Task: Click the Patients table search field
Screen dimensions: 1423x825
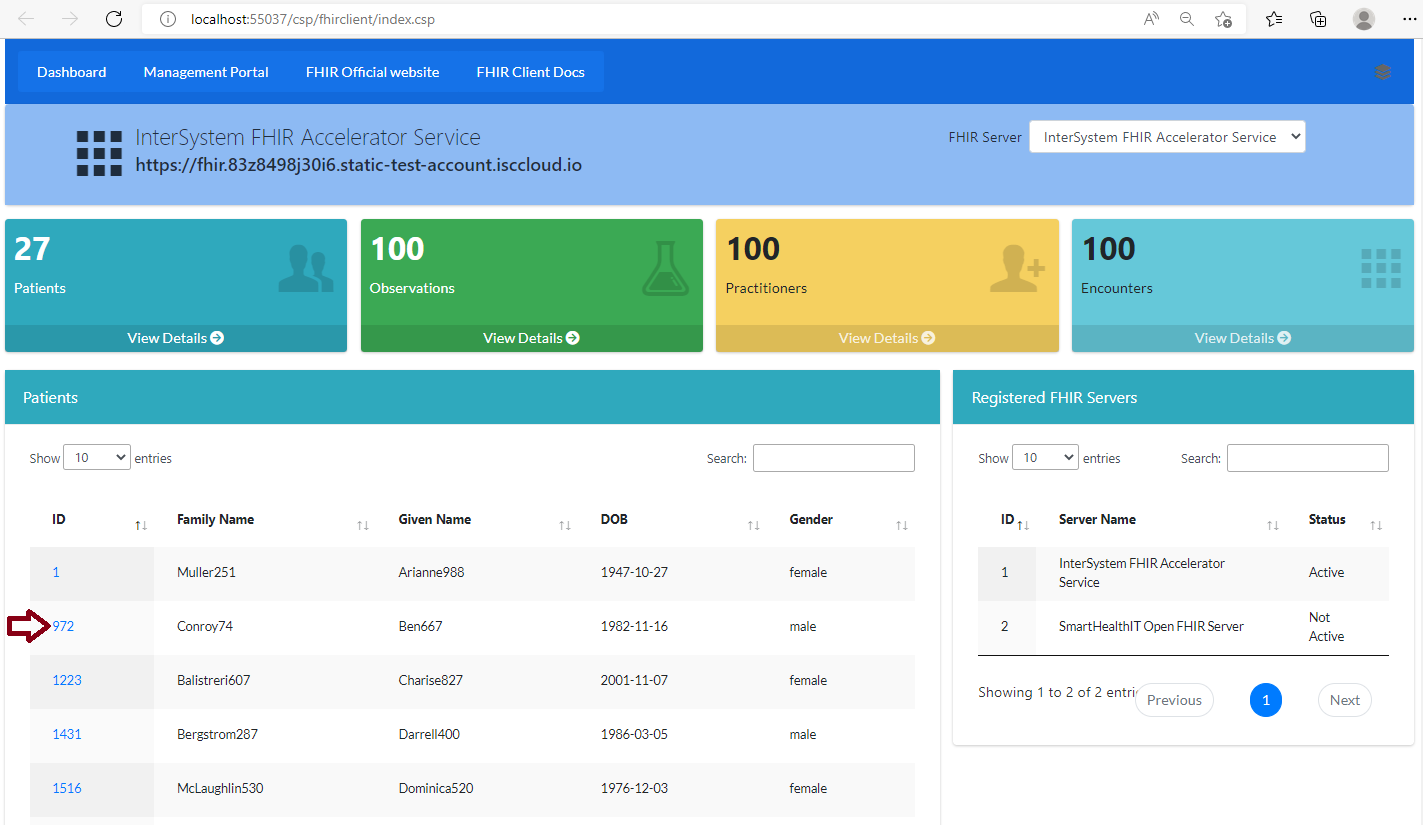Action: tap(834, 458)
